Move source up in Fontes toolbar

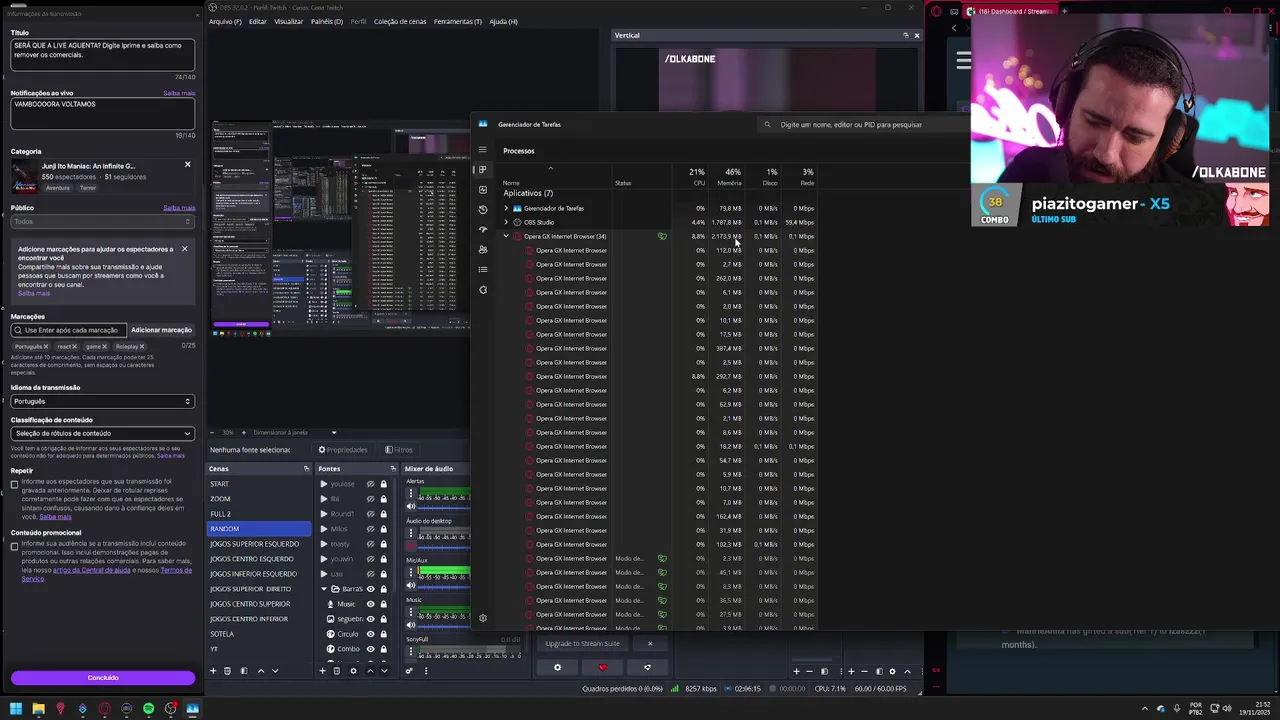click(x=370, y=671)
